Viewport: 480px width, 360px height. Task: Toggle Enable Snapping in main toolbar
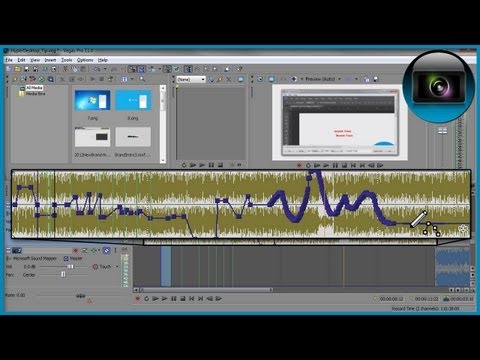132,69
